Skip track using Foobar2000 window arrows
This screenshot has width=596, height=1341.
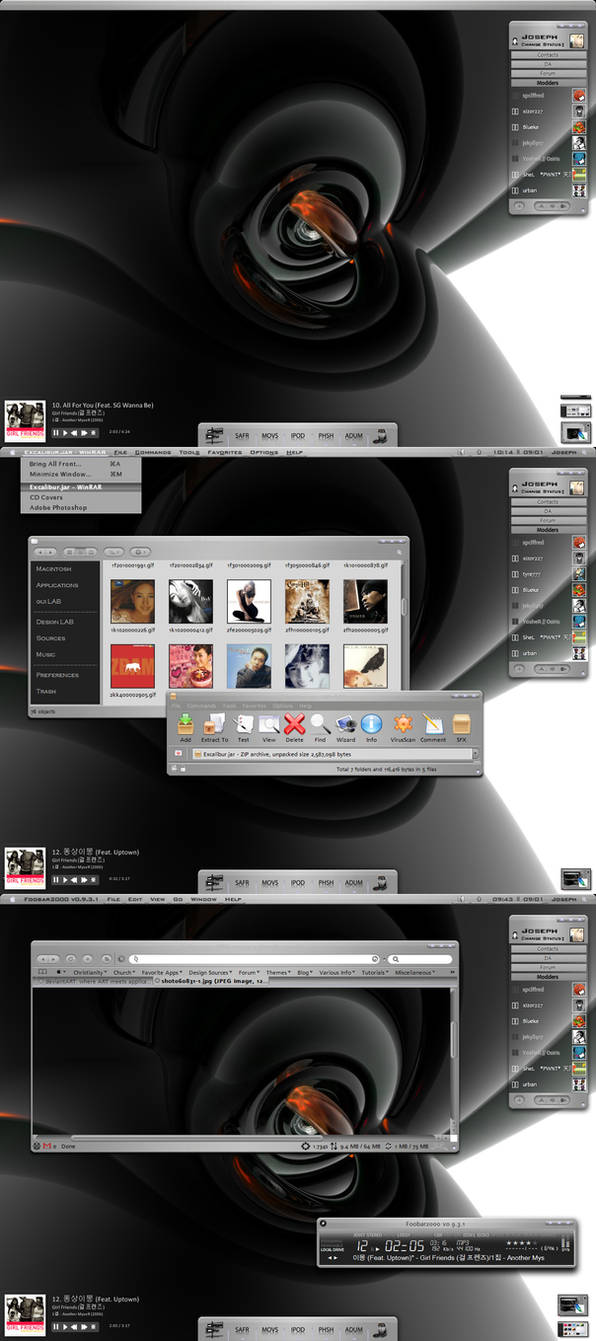click(x=332, y=1258)
